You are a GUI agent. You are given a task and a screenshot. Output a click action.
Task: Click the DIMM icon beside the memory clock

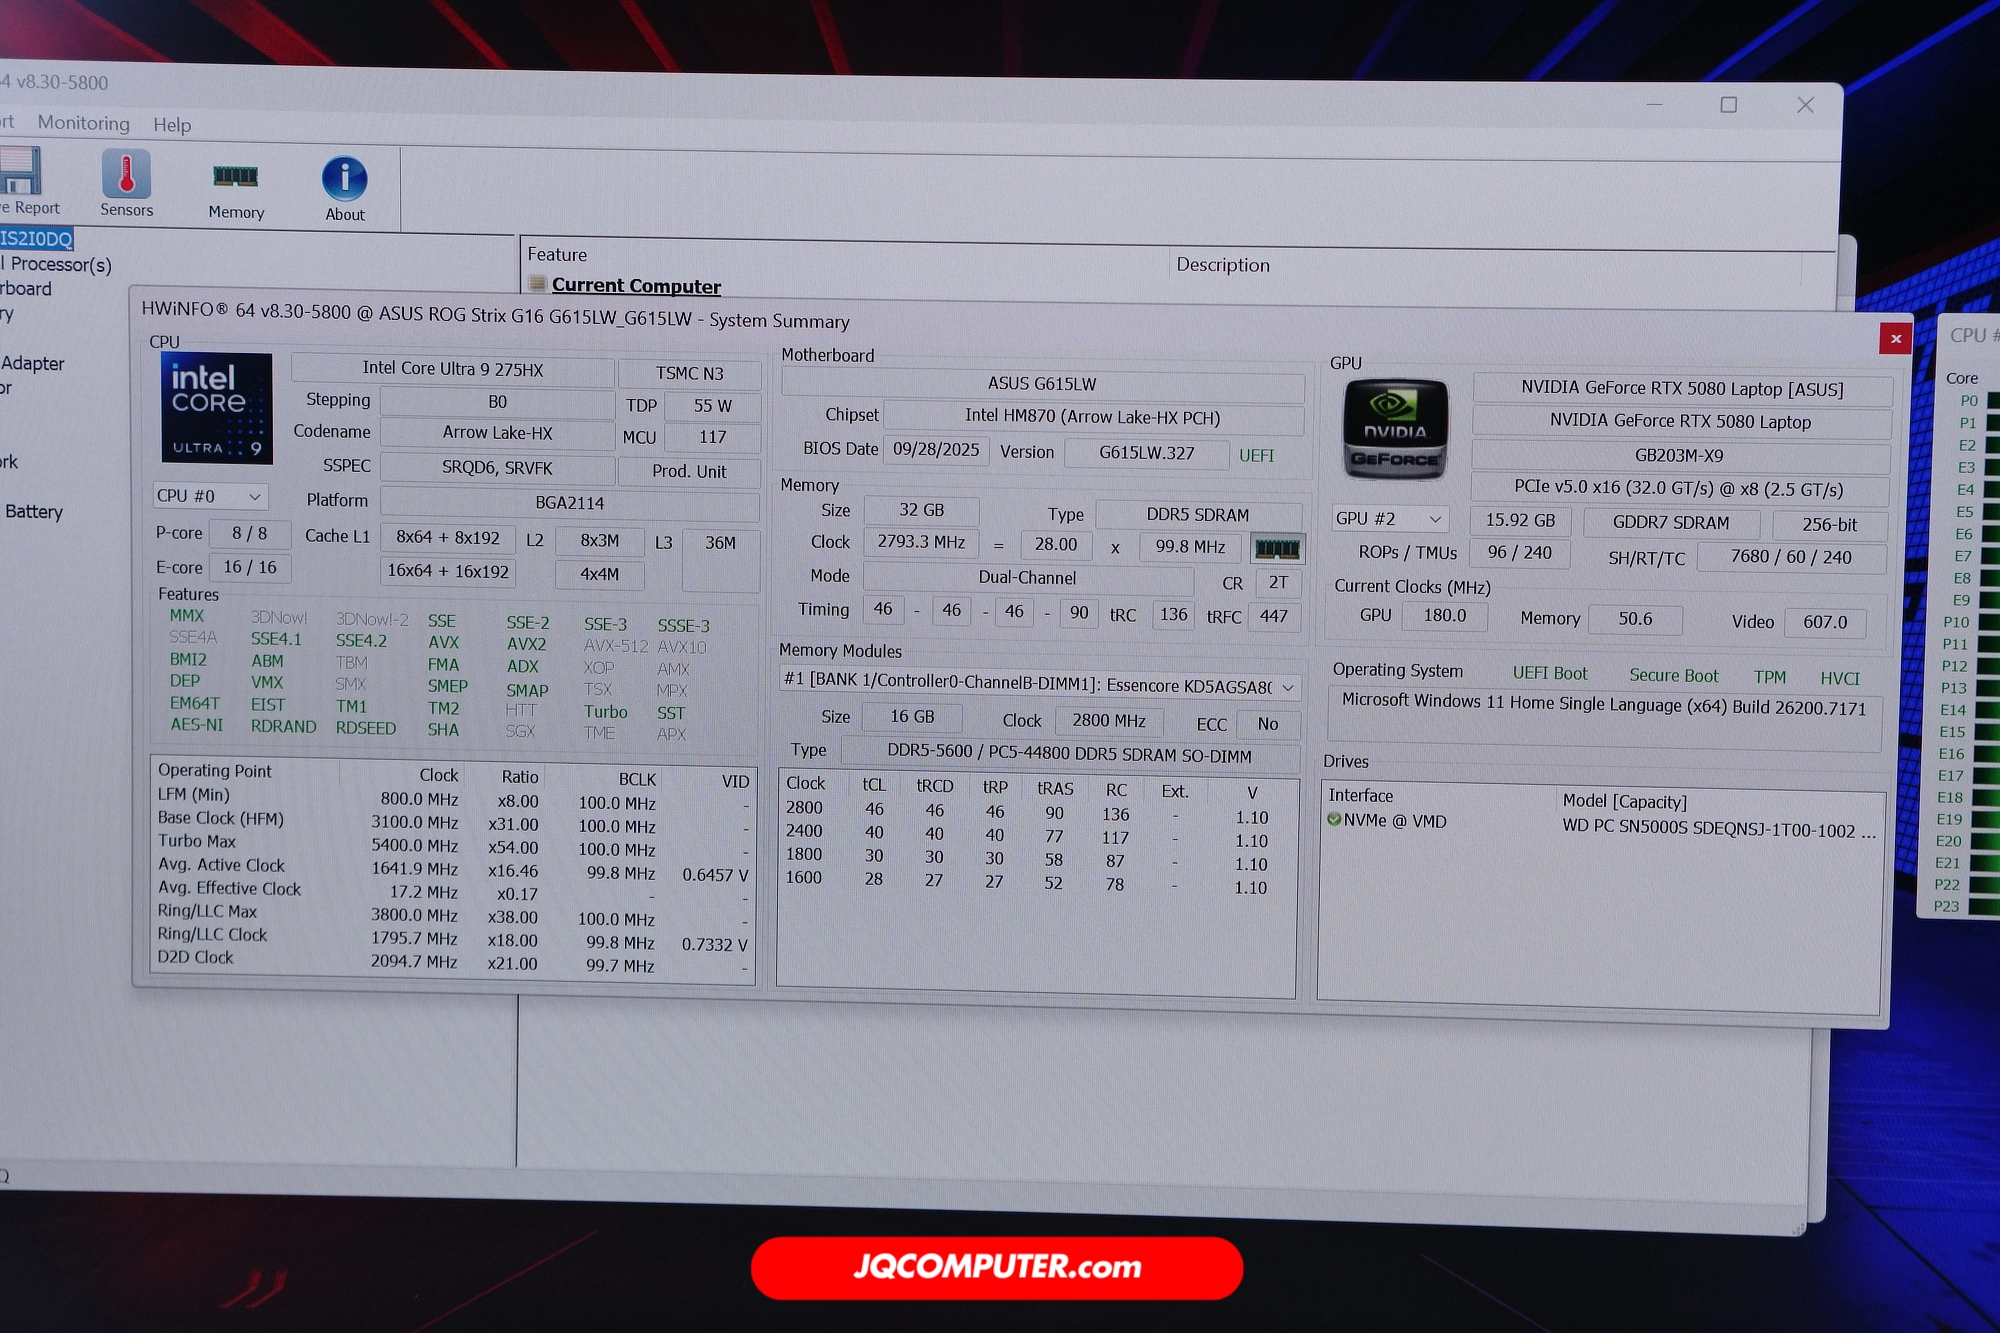[1280, 548]
